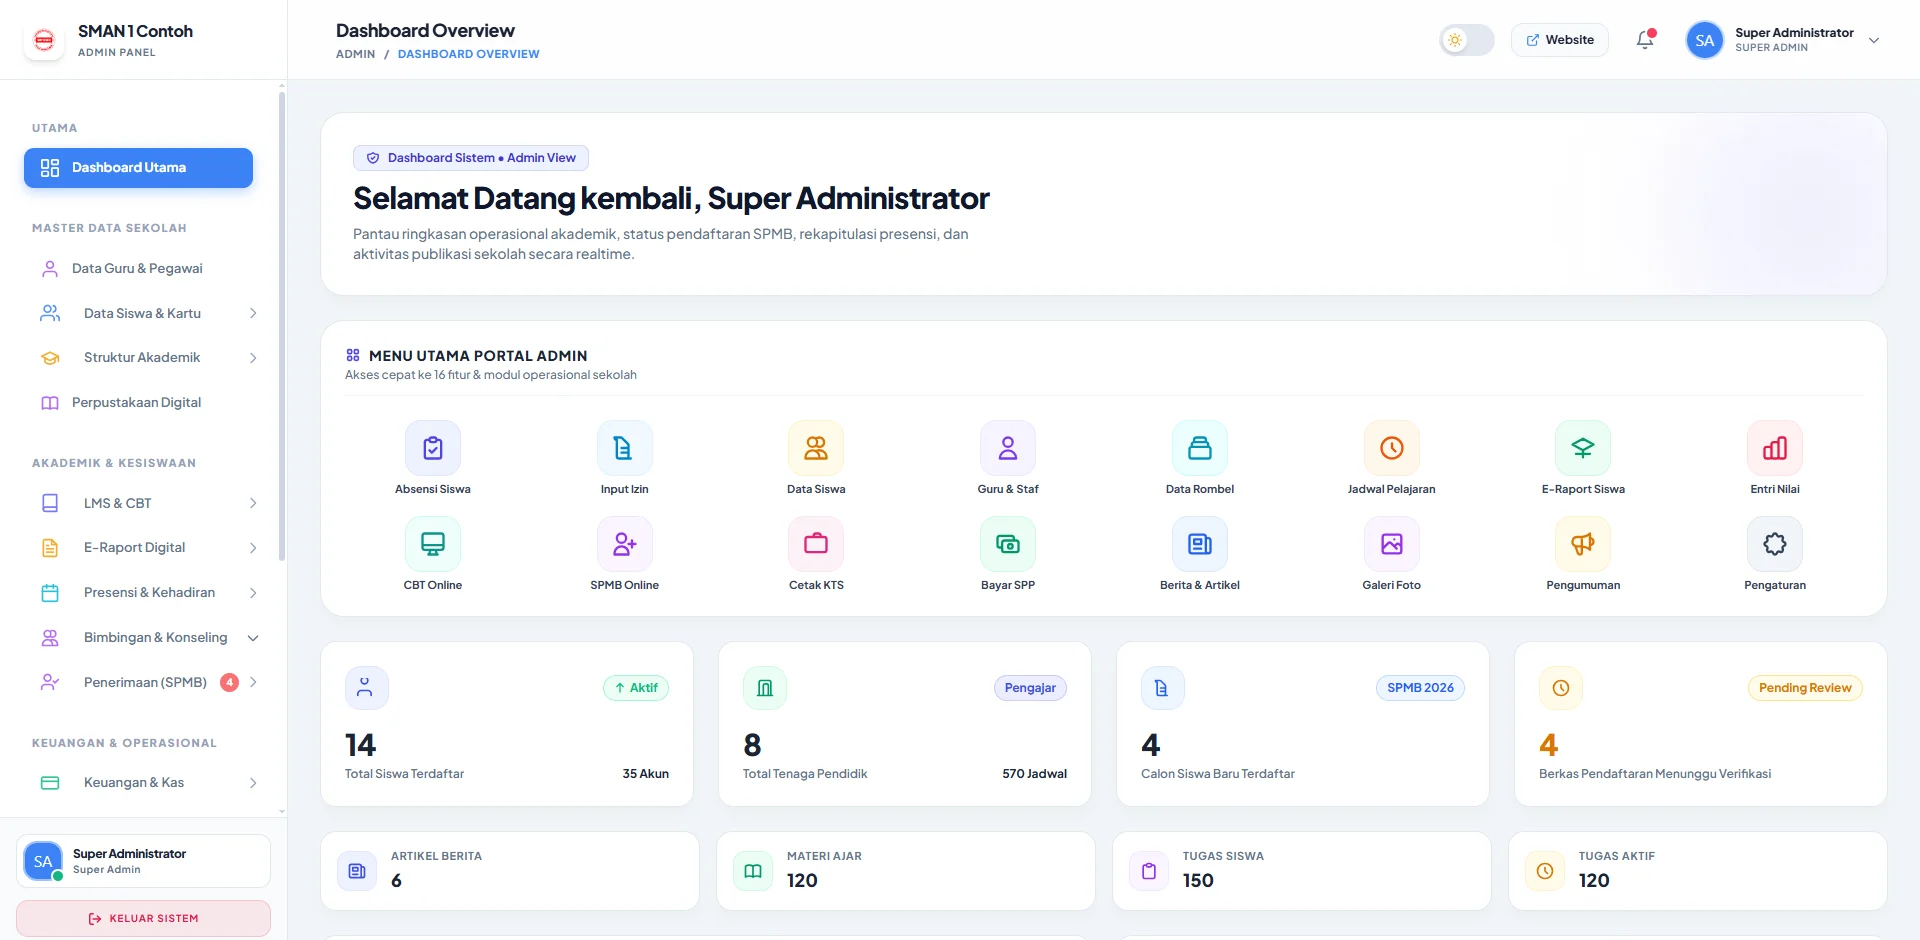The height and width of the screenshot is (940, 1920).
Task: Click the ADMIN breadcrumb link
Action: (x=355, y=54)
